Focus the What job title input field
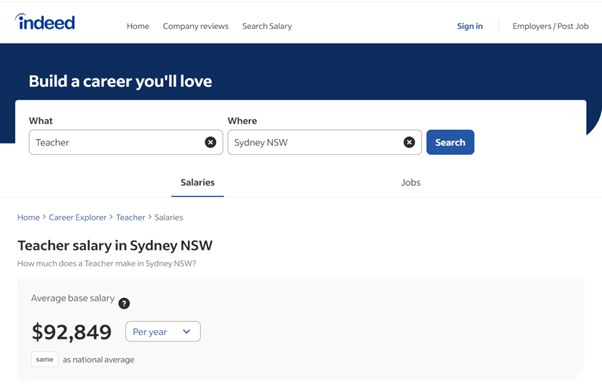The width and height of the screenshot is (602, 389). coord(116,142)
